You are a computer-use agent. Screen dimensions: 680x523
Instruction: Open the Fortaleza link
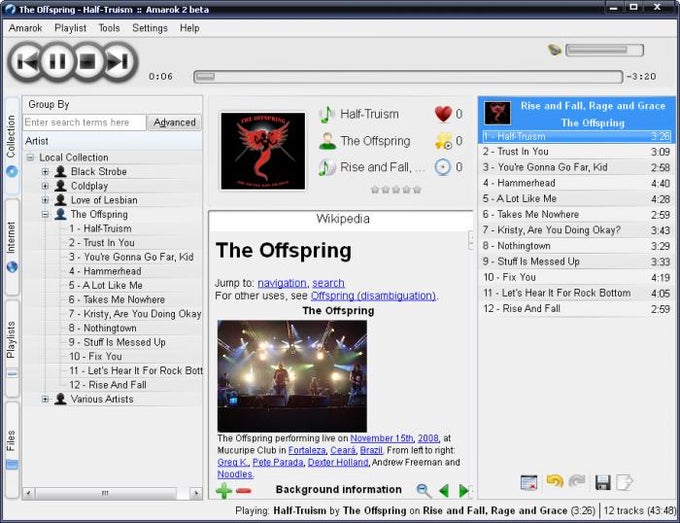[x=307, y=451]
